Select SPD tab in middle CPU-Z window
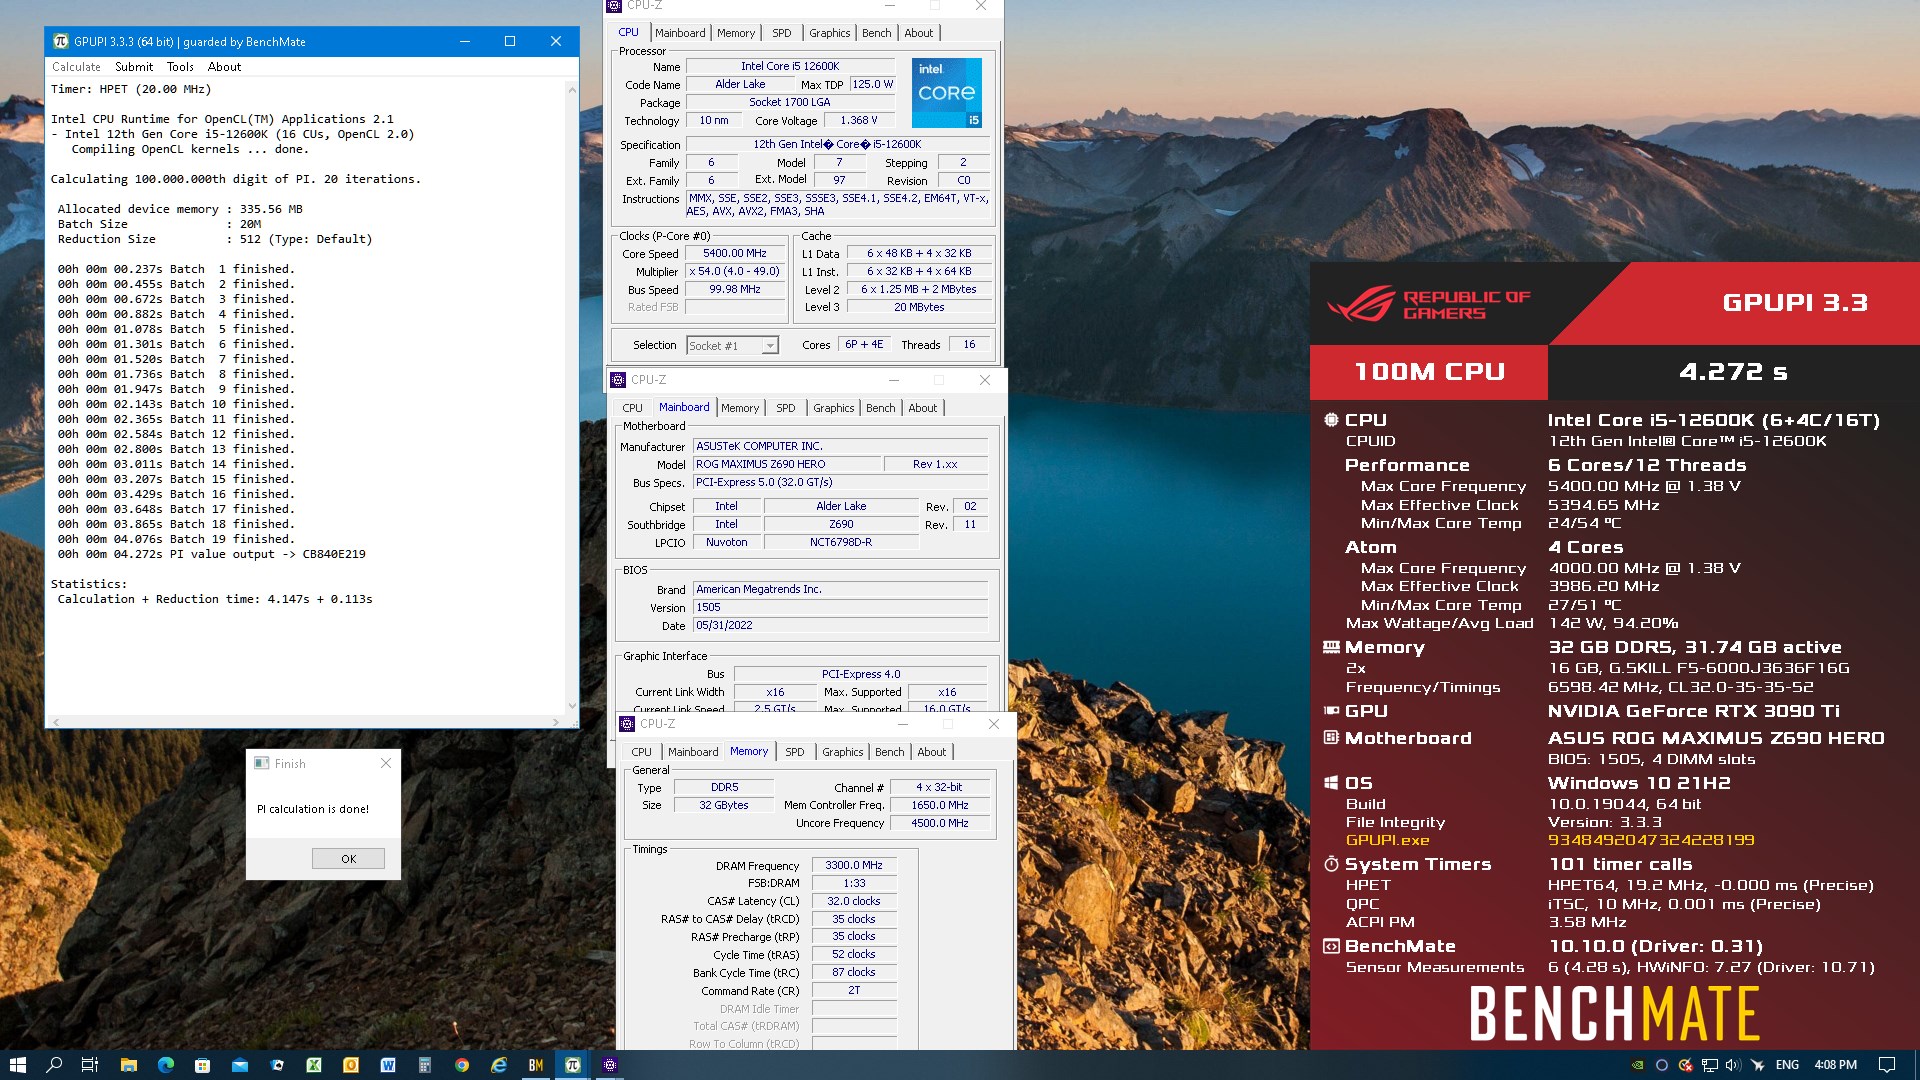Viewport: 1920px width, 1080px height. (x=786, y=408)
